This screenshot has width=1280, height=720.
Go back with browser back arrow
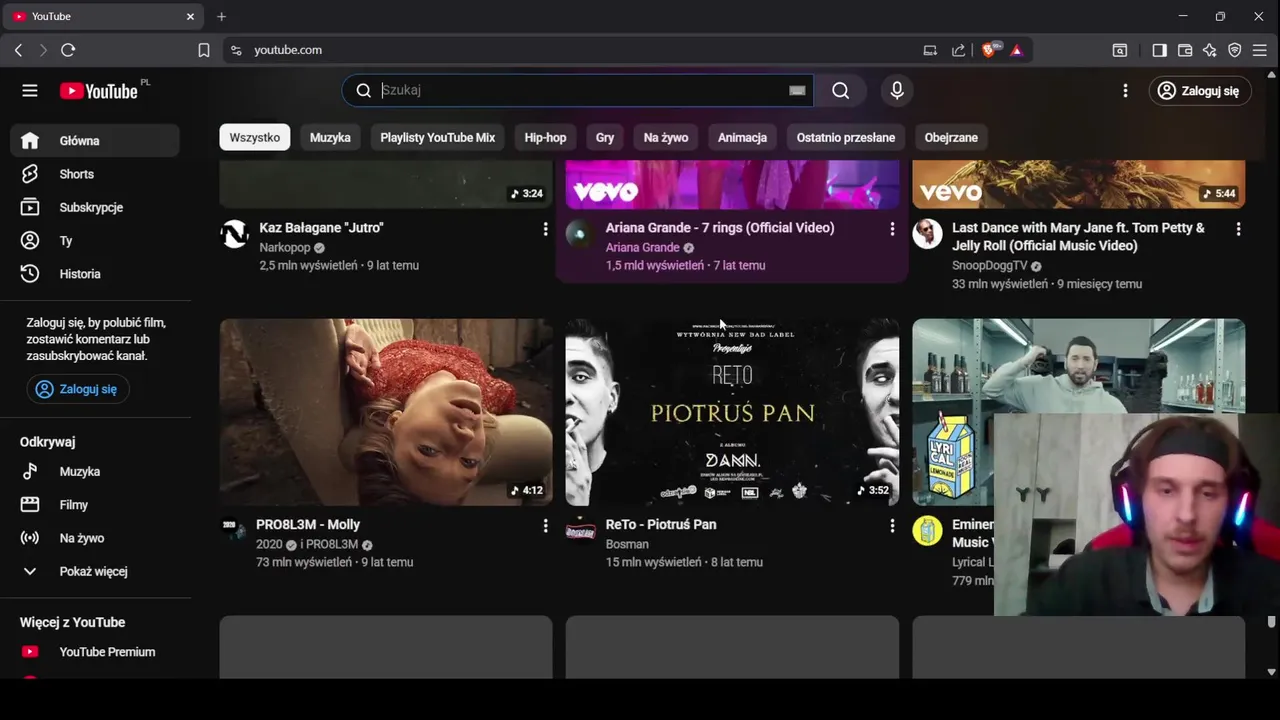pos(18,50)
